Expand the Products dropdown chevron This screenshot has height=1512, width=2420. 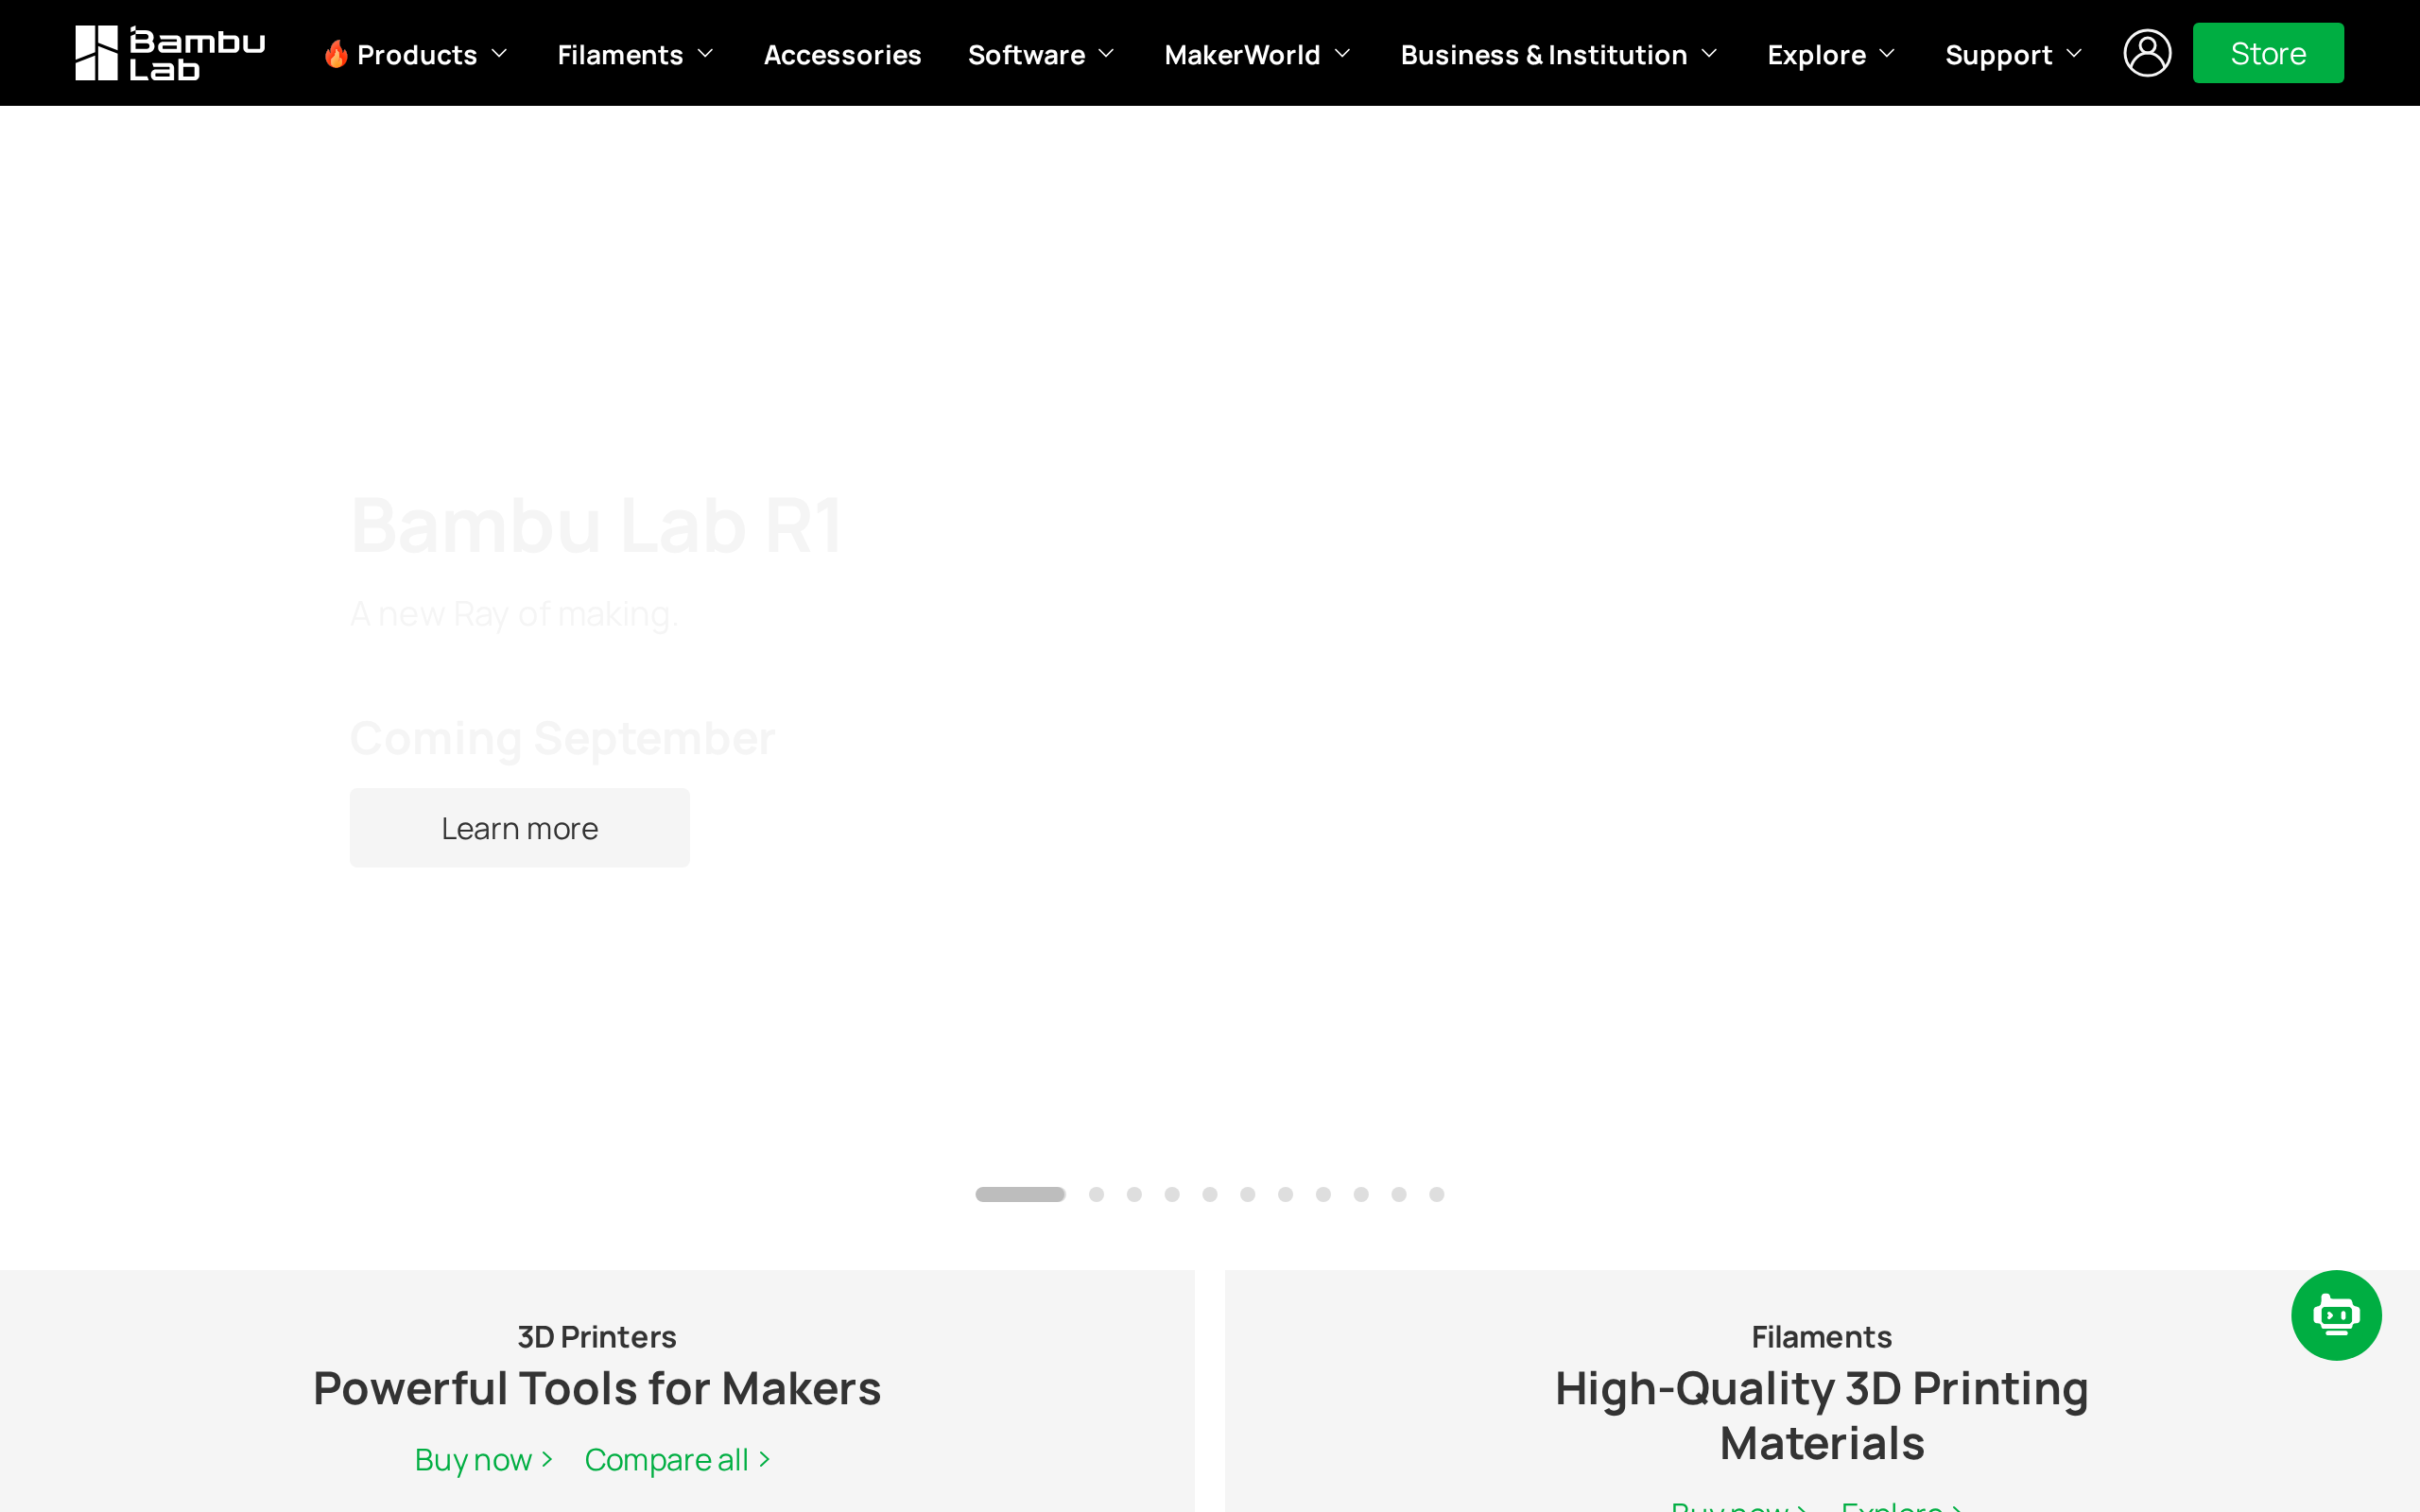pyautogui.click(x=499, y=54)
